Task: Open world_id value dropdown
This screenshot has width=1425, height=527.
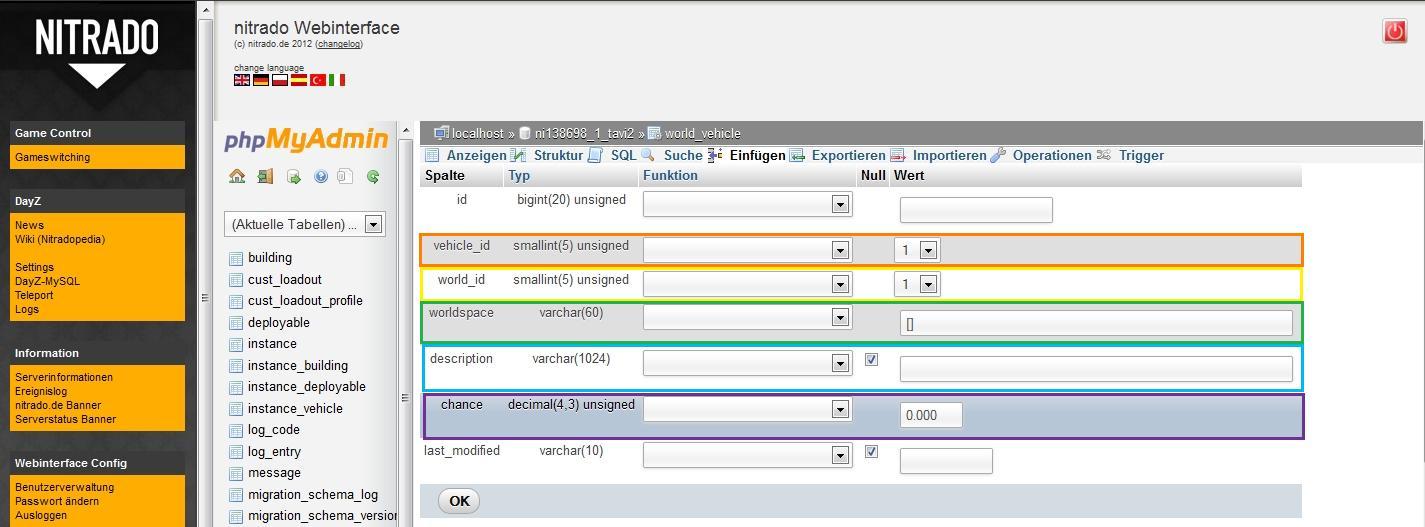Action: click(916, 284)
